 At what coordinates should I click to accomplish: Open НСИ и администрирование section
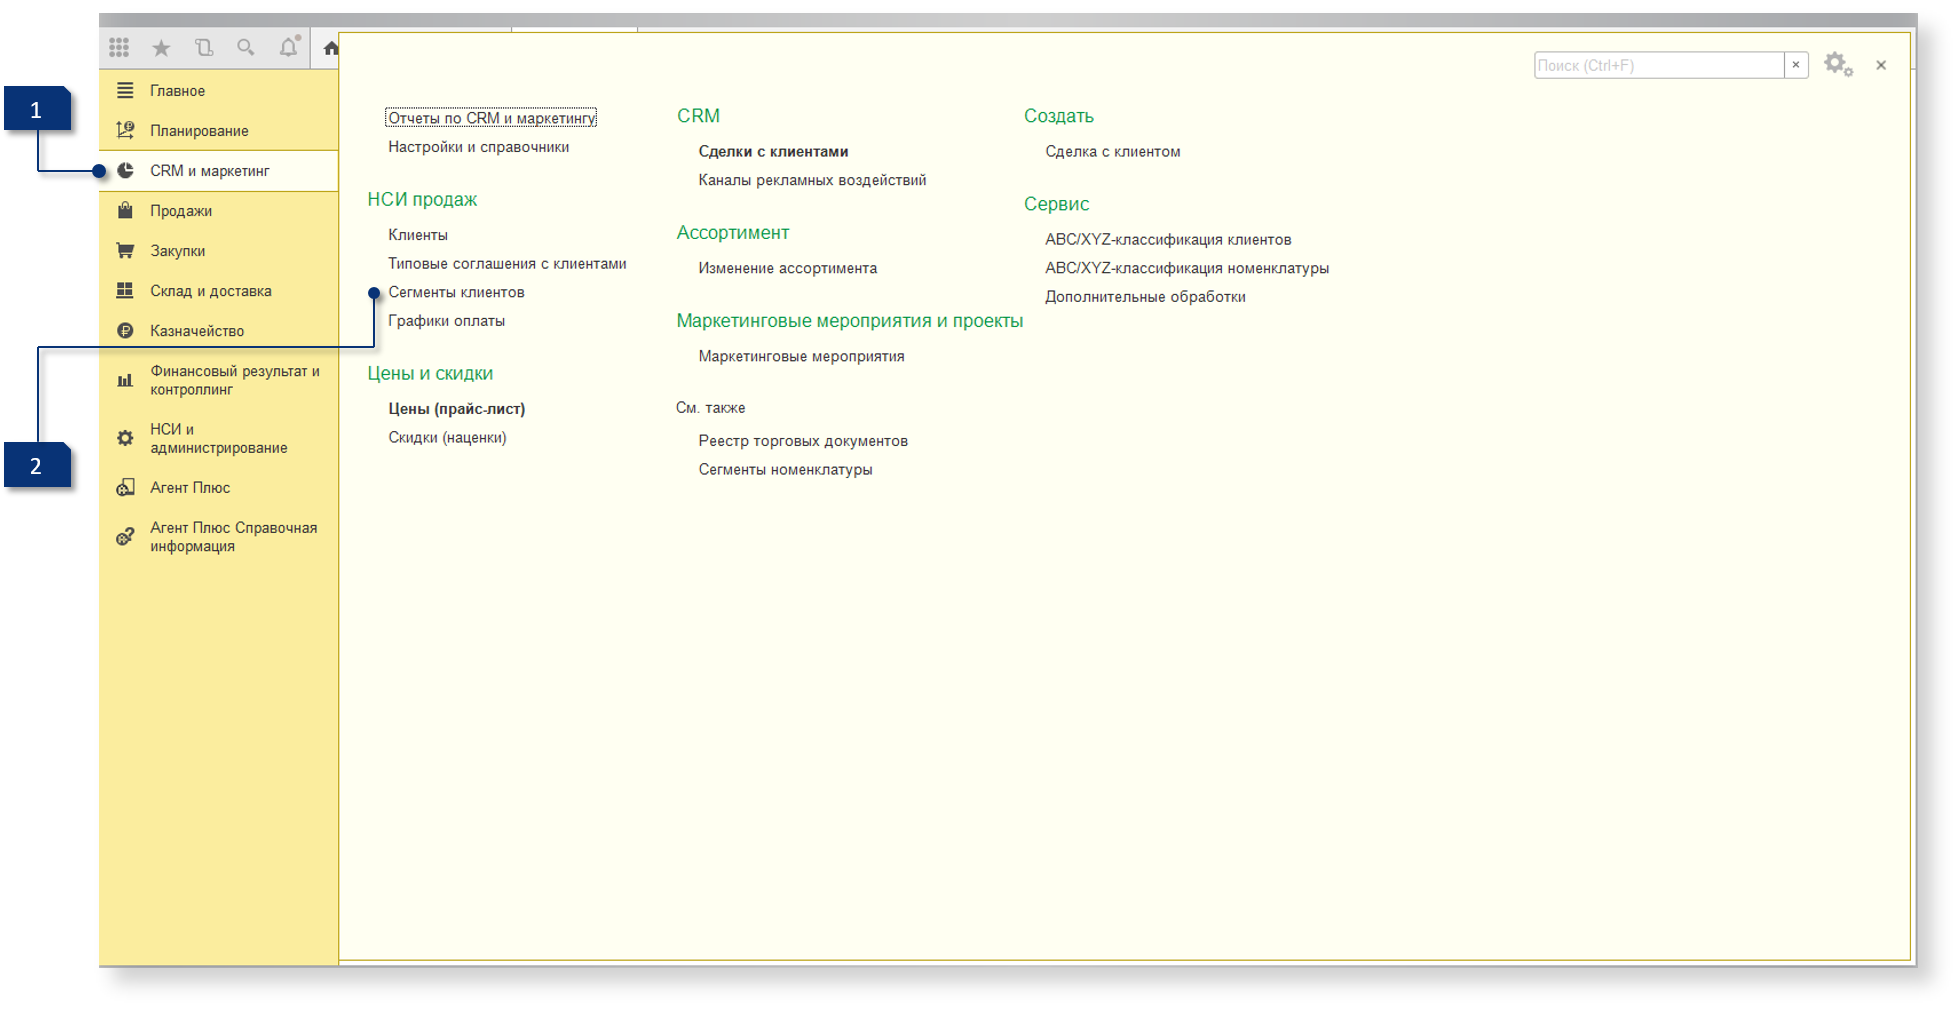pos(219,438)
